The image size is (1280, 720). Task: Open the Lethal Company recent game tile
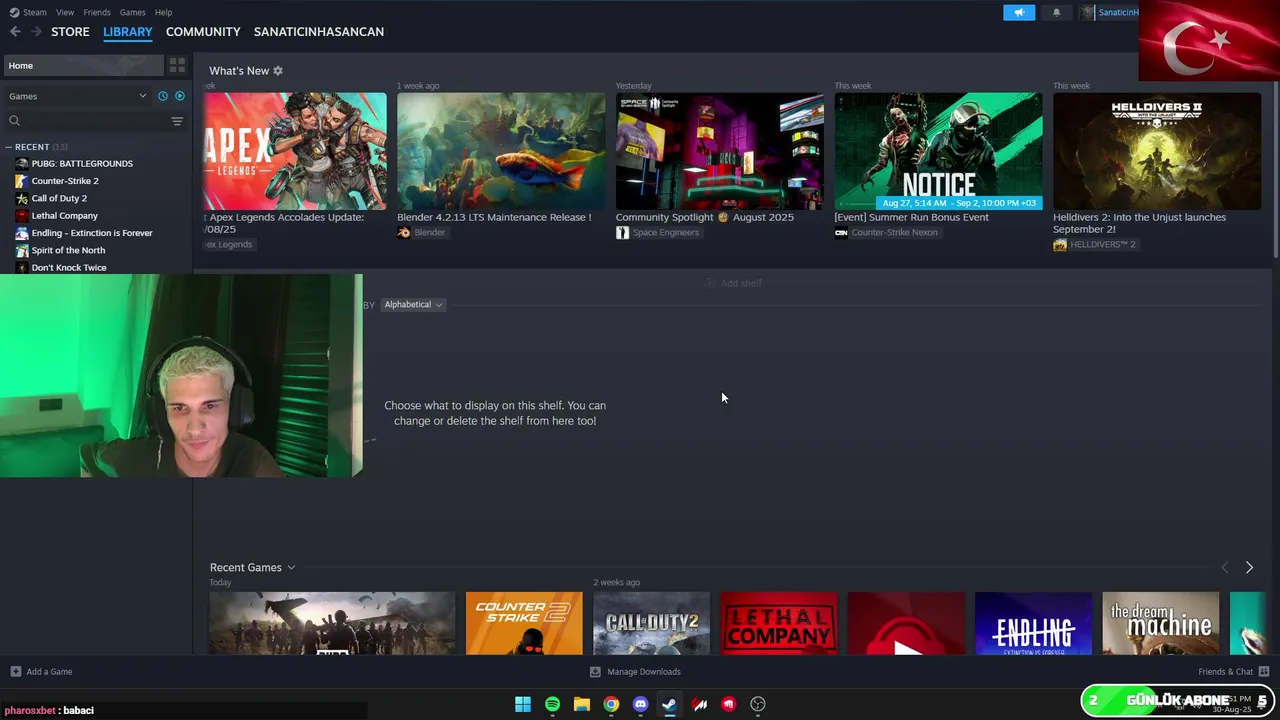[x=779, y=623]
